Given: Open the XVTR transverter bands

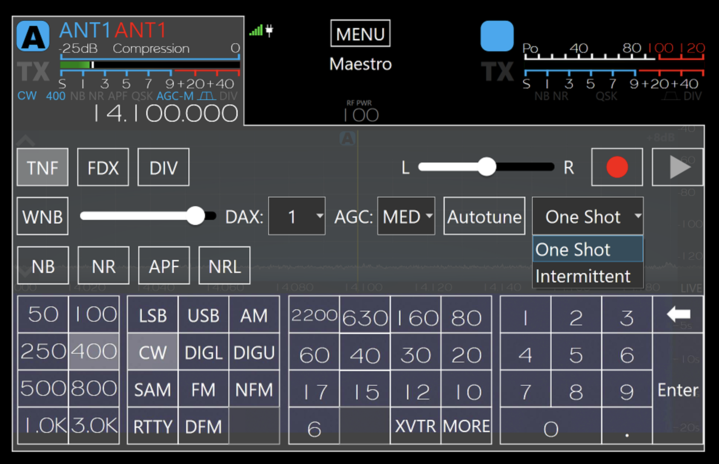Looking at the screenshot, I should tap(416, 426).
